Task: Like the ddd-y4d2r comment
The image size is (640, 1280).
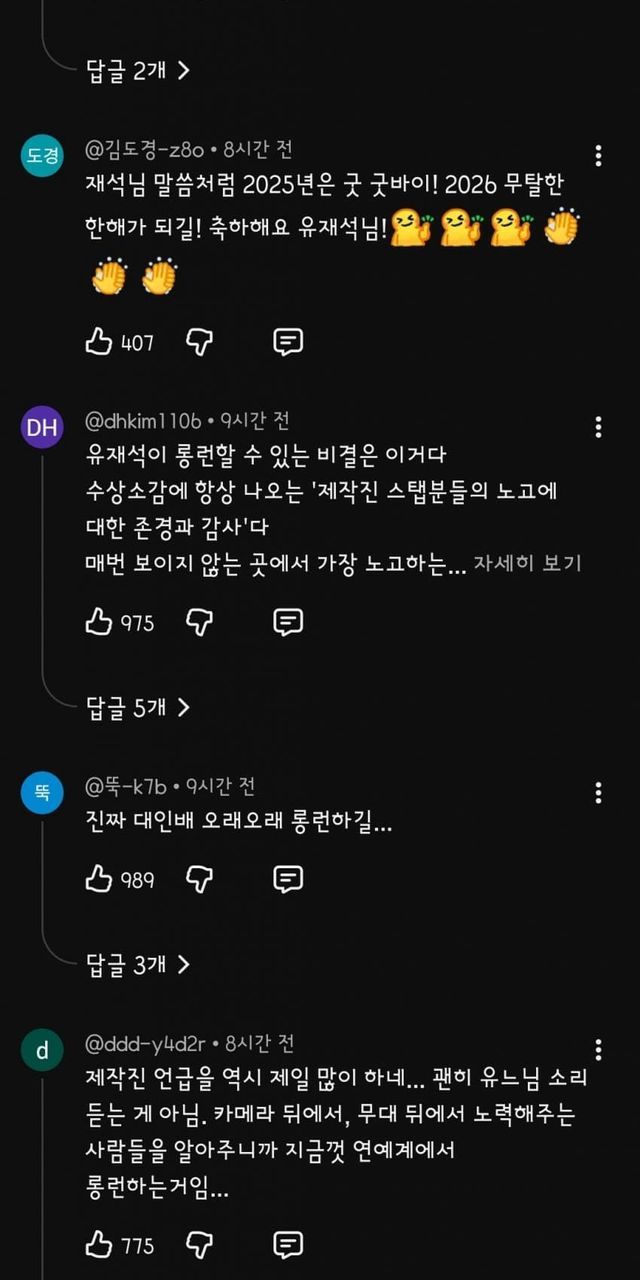Action: (99, 1245)
